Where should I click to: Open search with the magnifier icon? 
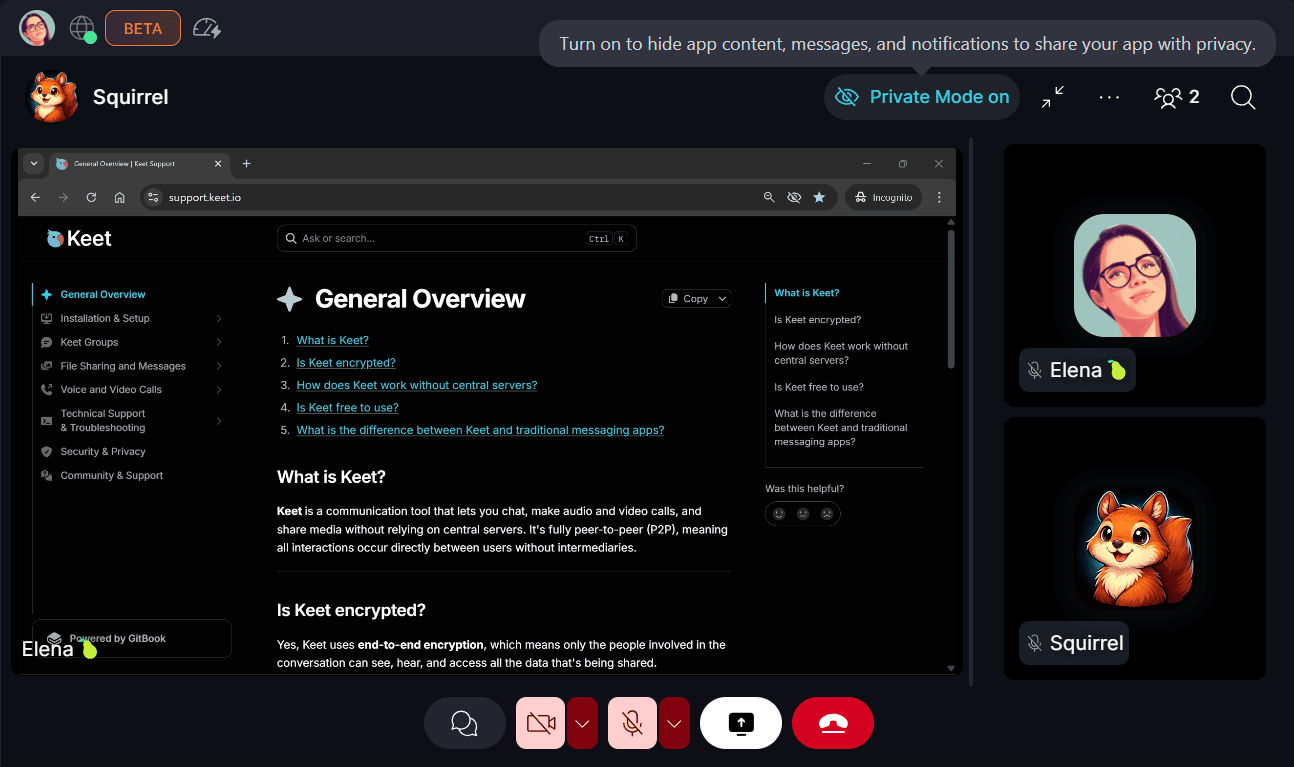(x=1243, y=97)
